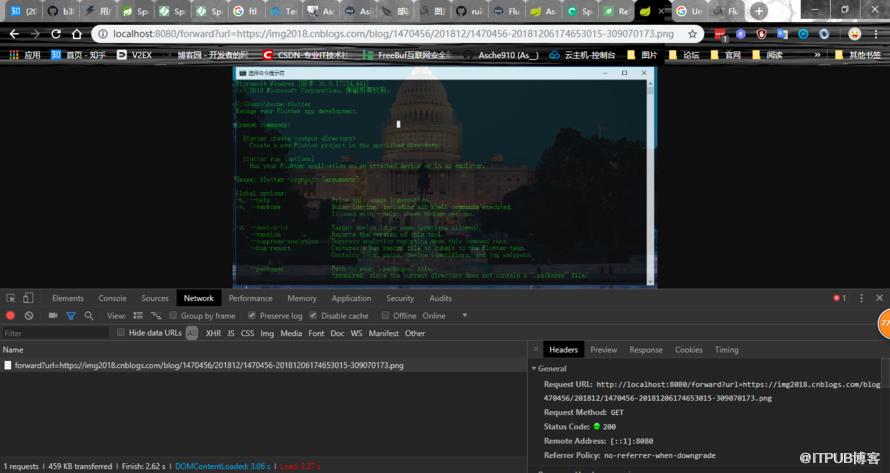890x473 pixels.
Task: Filter requests by WS
Action: tap(356, 333)
